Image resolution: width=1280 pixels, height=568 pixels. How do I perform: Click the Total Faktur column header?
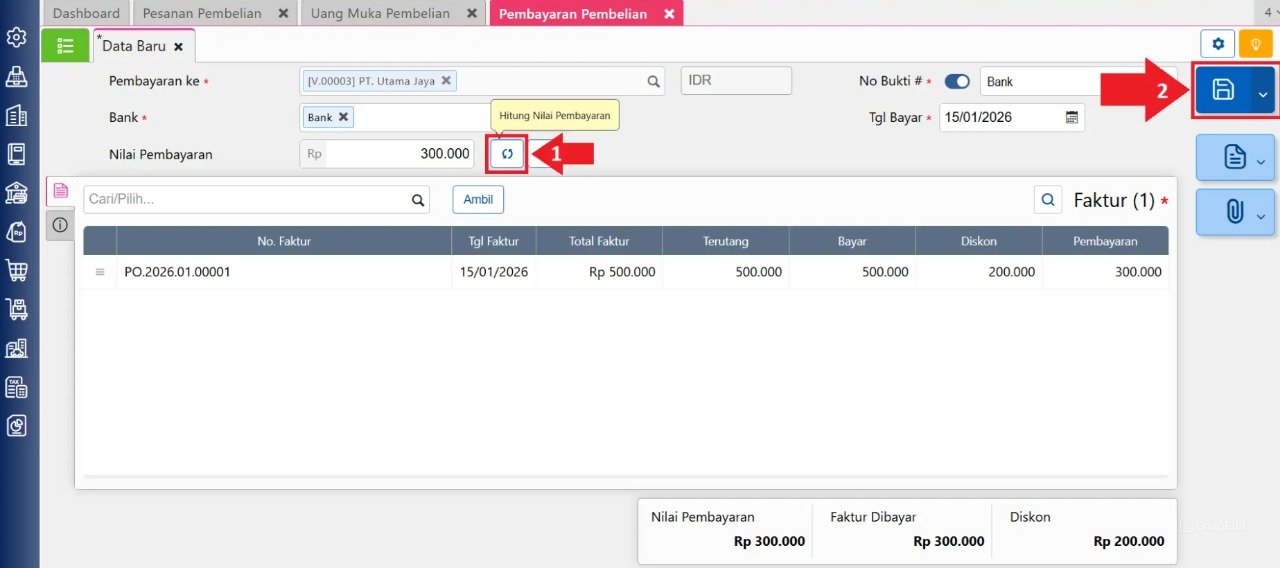click(x=599, y=241)
